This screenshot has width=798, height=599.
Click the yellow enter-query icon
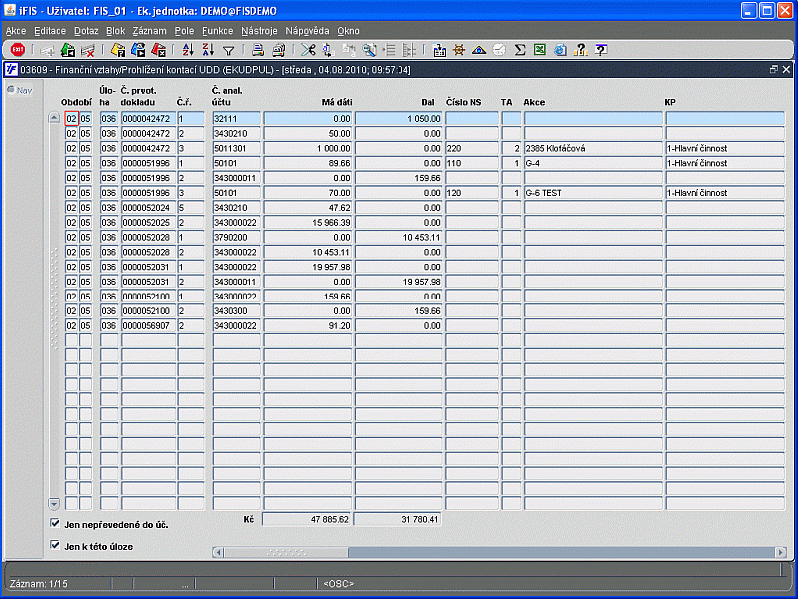pyautogui.click(x=118, y=50)
